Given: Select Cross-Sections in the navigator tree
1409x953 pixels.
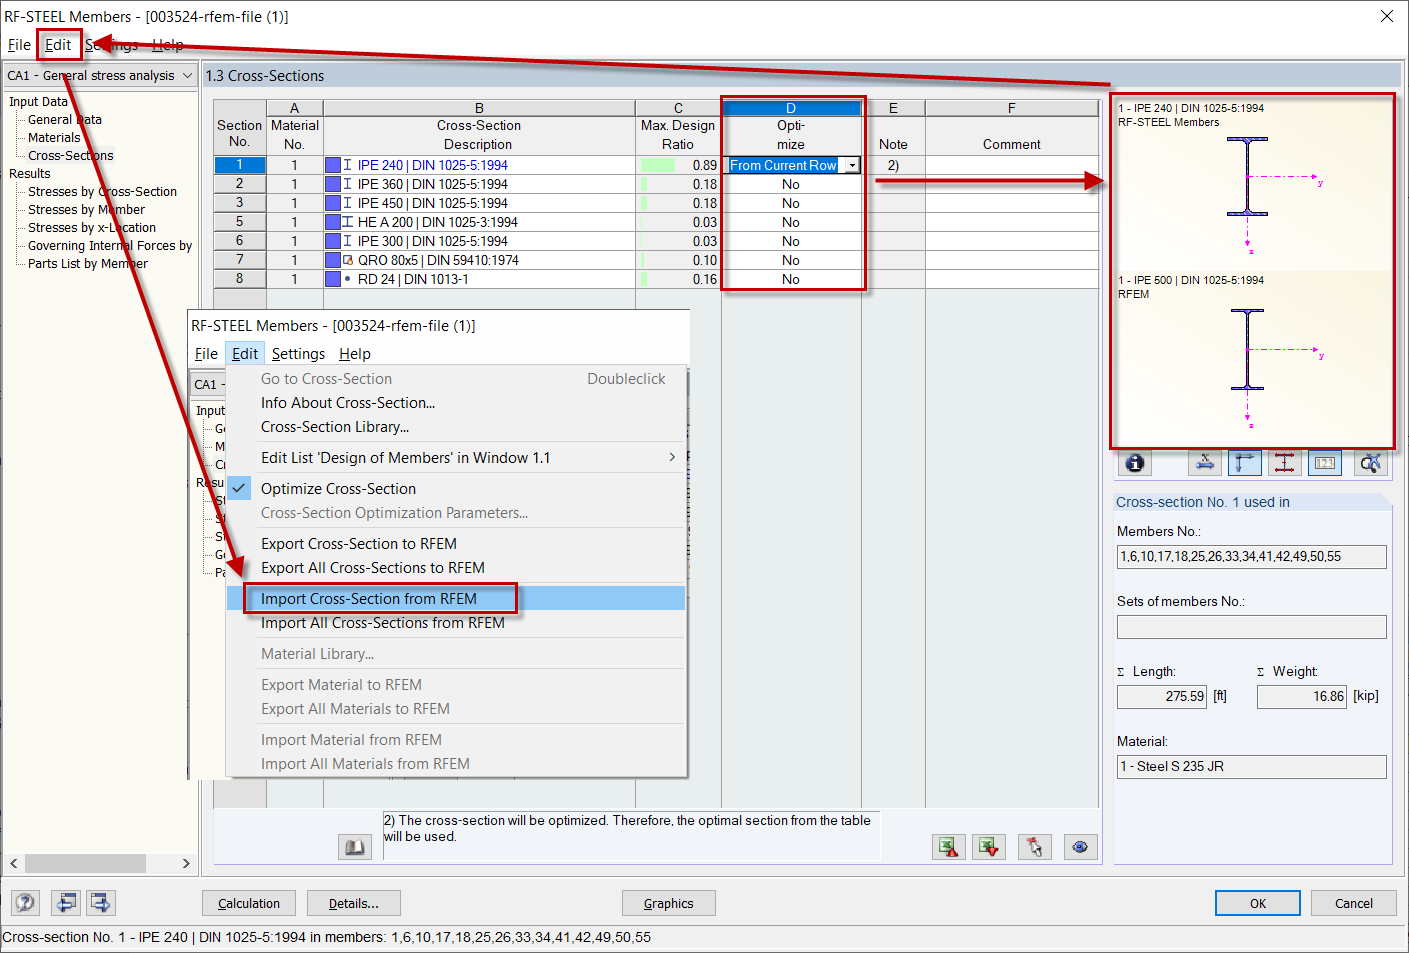Looking at the screenshot, I should pyautogui.click(x=71, y=156).
